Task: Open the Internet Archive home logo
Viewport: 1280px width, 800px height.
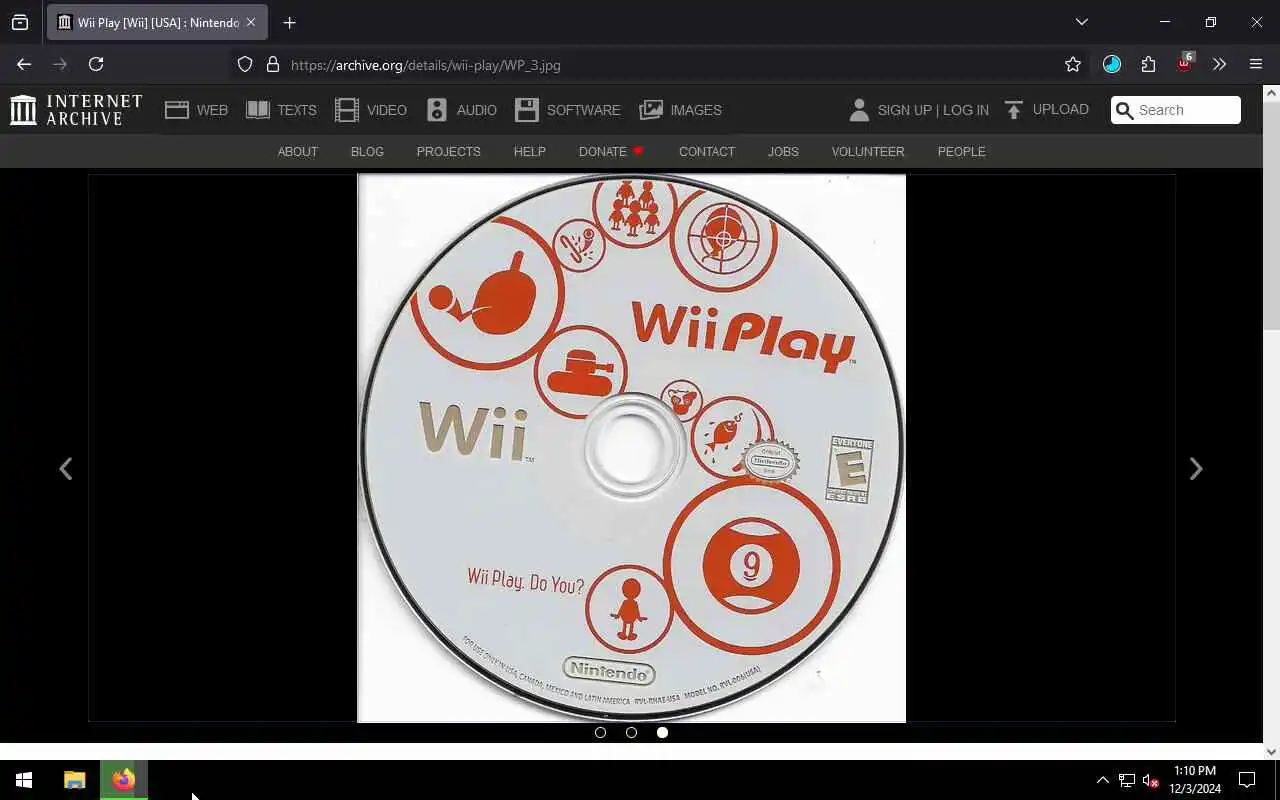Action: click(x=76, y=110)
